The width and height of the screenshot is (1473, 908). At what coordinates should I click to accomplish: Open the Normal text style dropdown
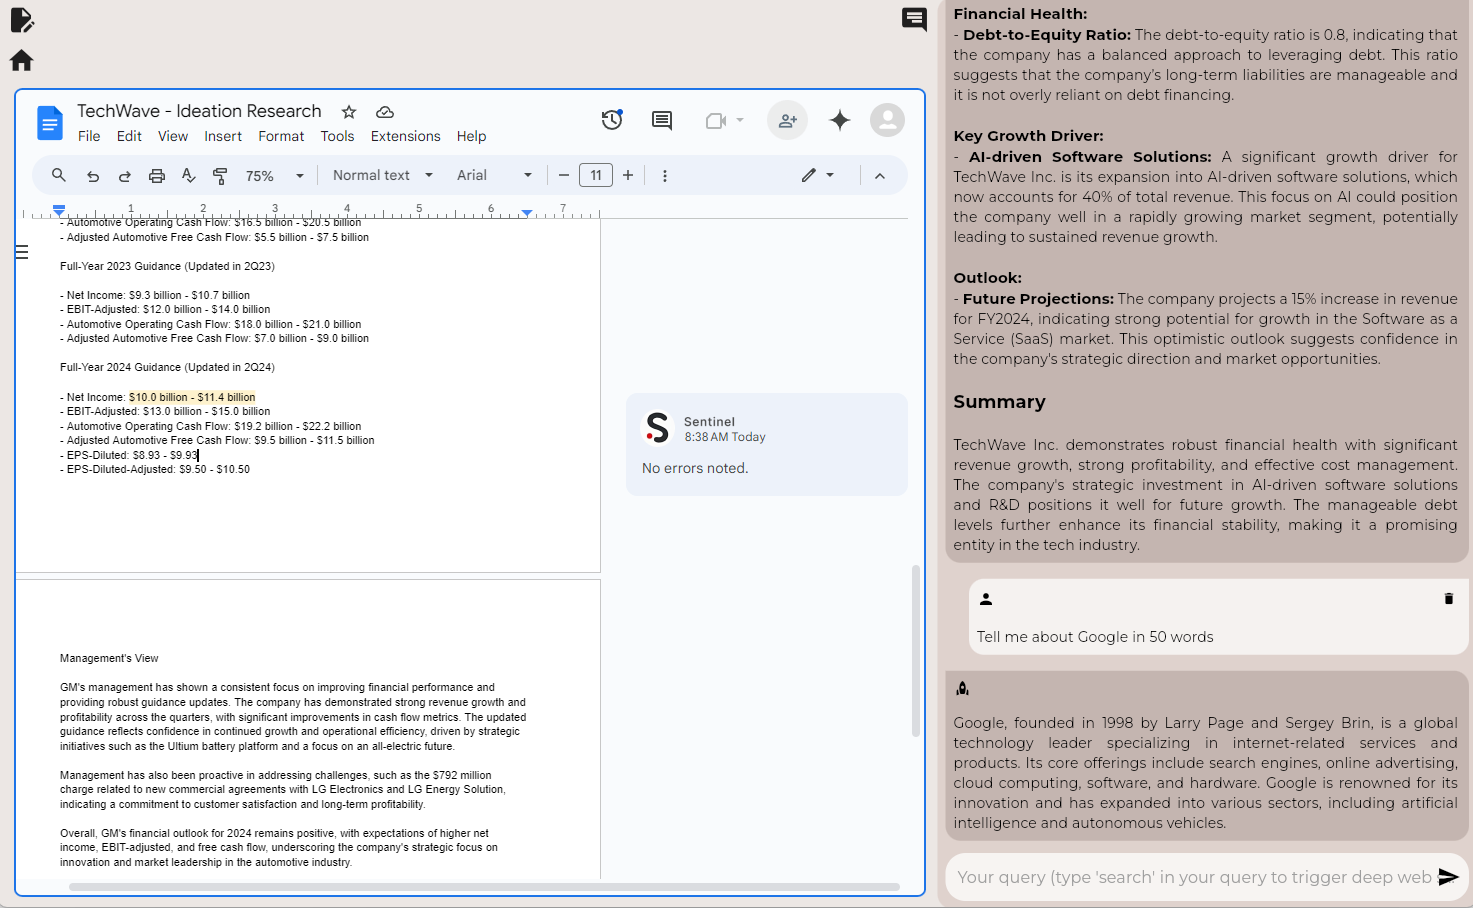tap(383, 175)
